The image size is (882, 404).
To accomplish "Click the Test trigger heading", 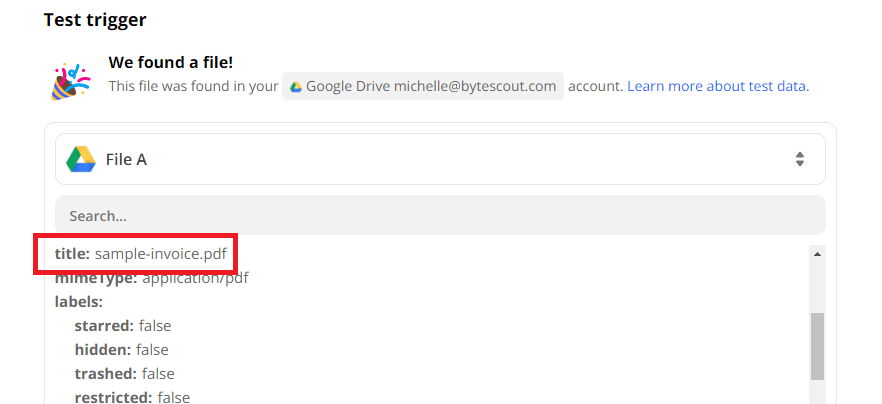I will [96, 19].
